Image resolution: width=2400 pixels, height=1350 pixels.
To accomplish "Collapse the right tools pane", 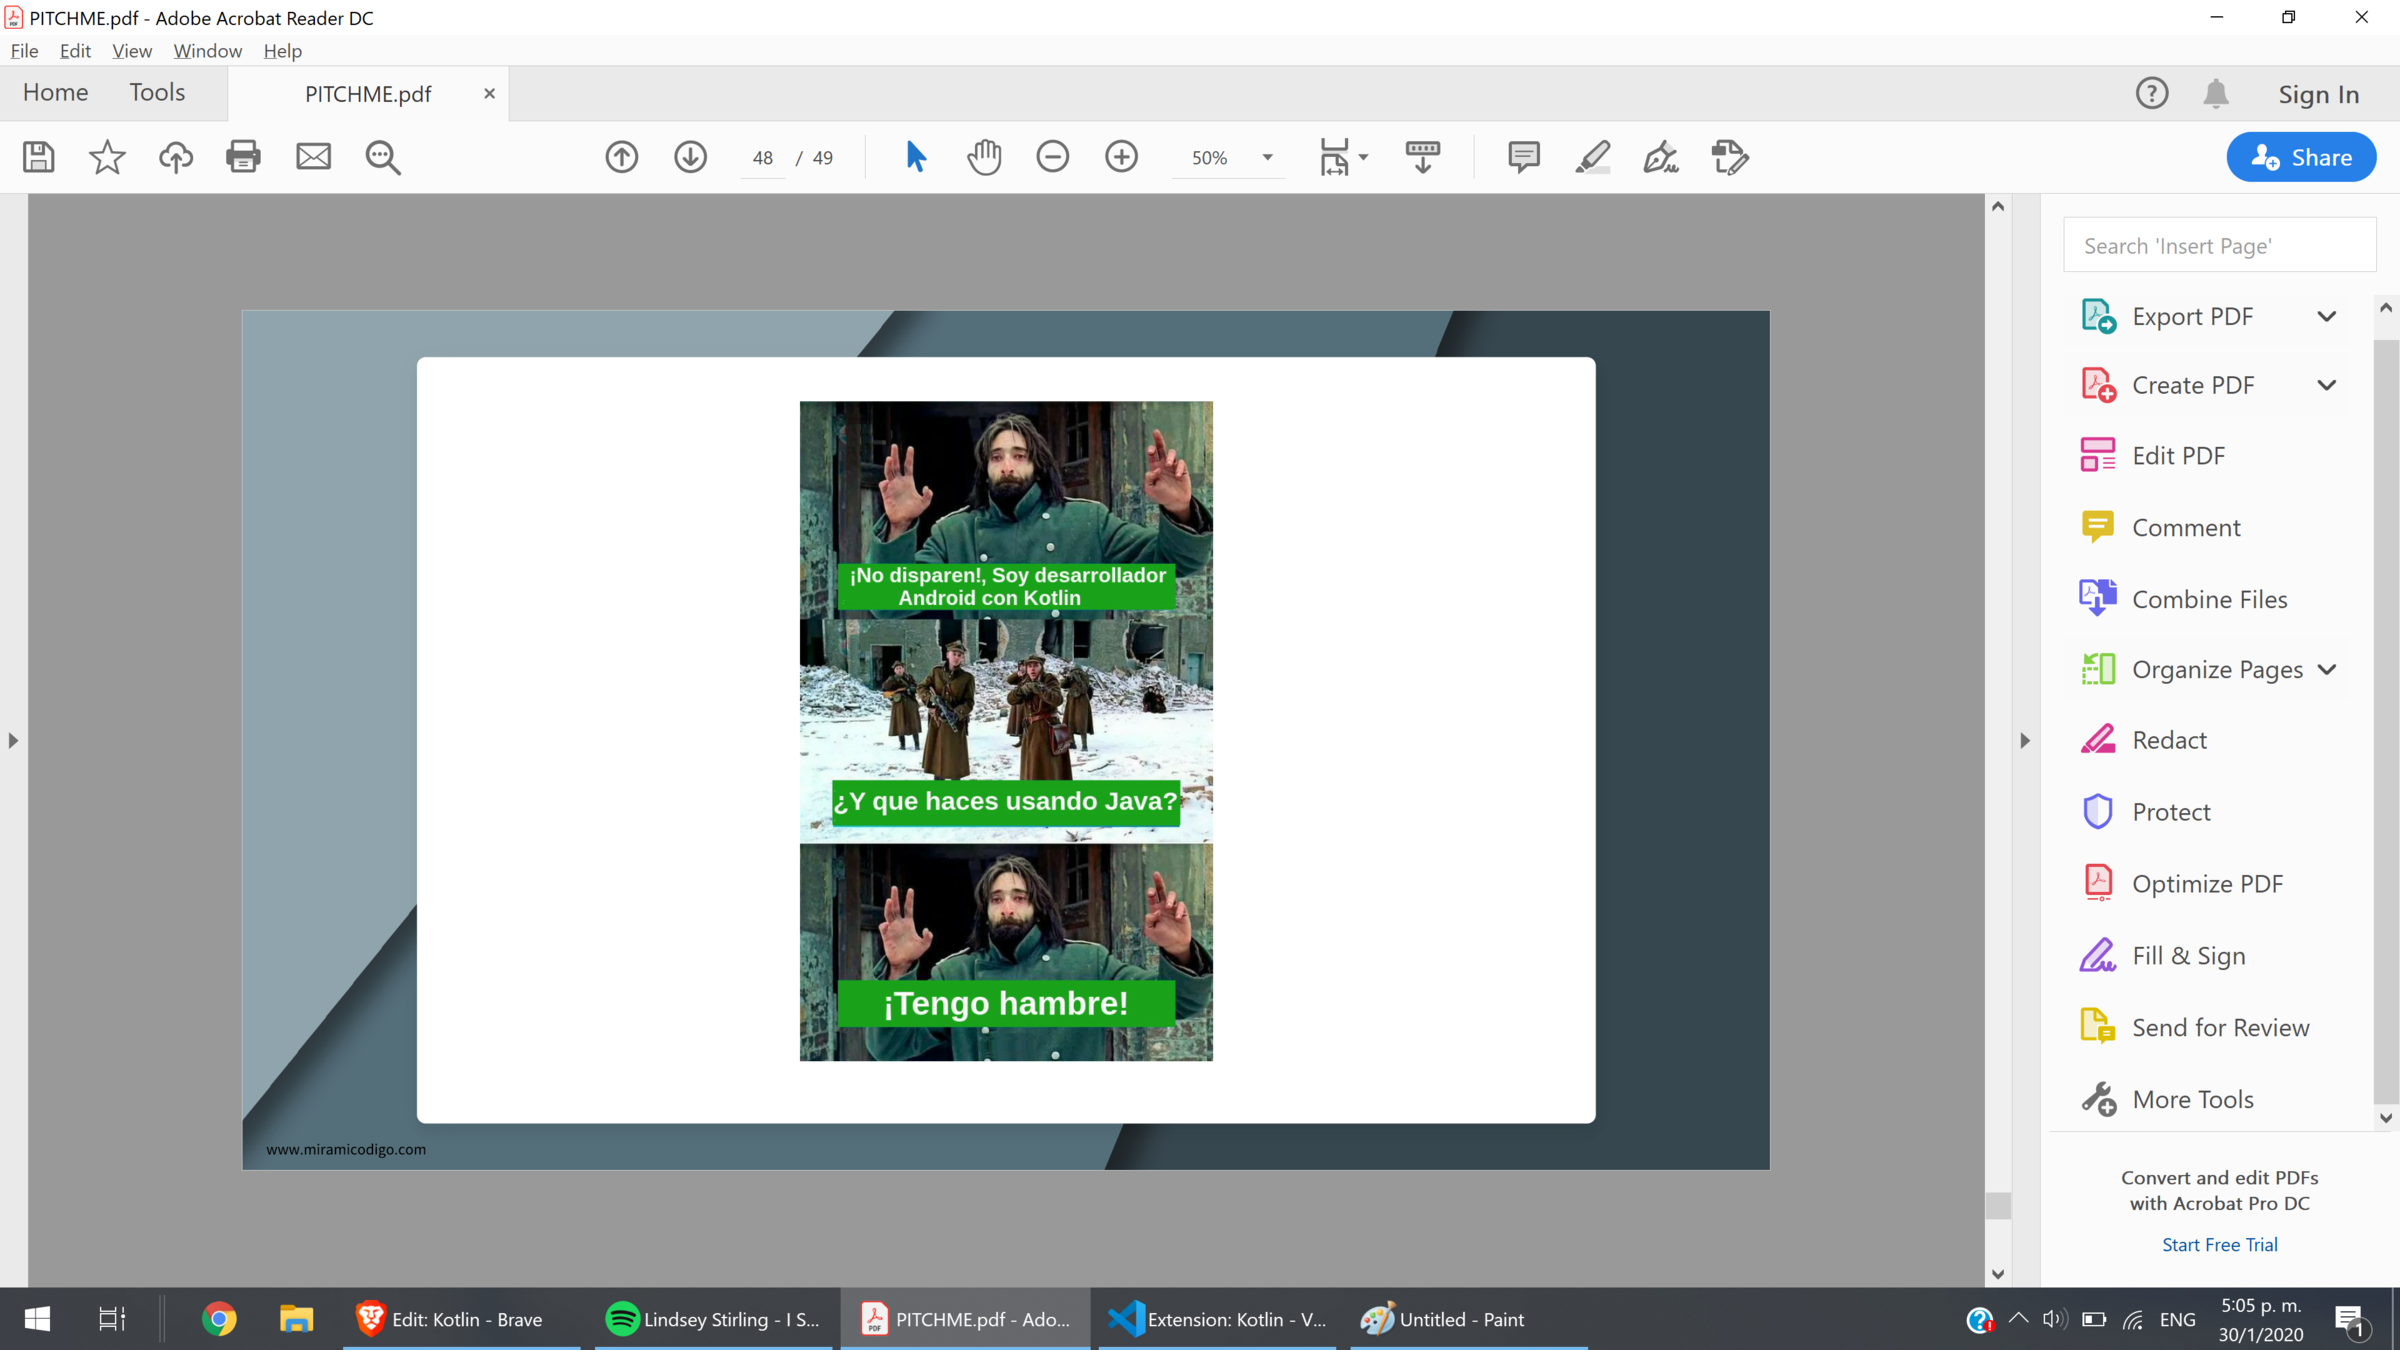I will [x=2025, y=741].
